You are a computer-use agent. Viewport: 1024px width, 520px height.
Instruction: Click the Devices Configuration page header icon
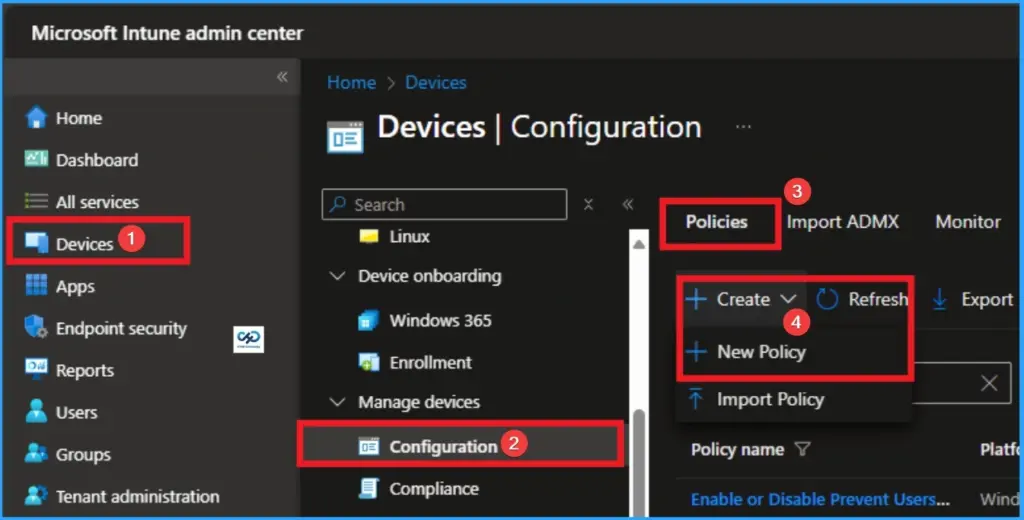click(345, 137)
